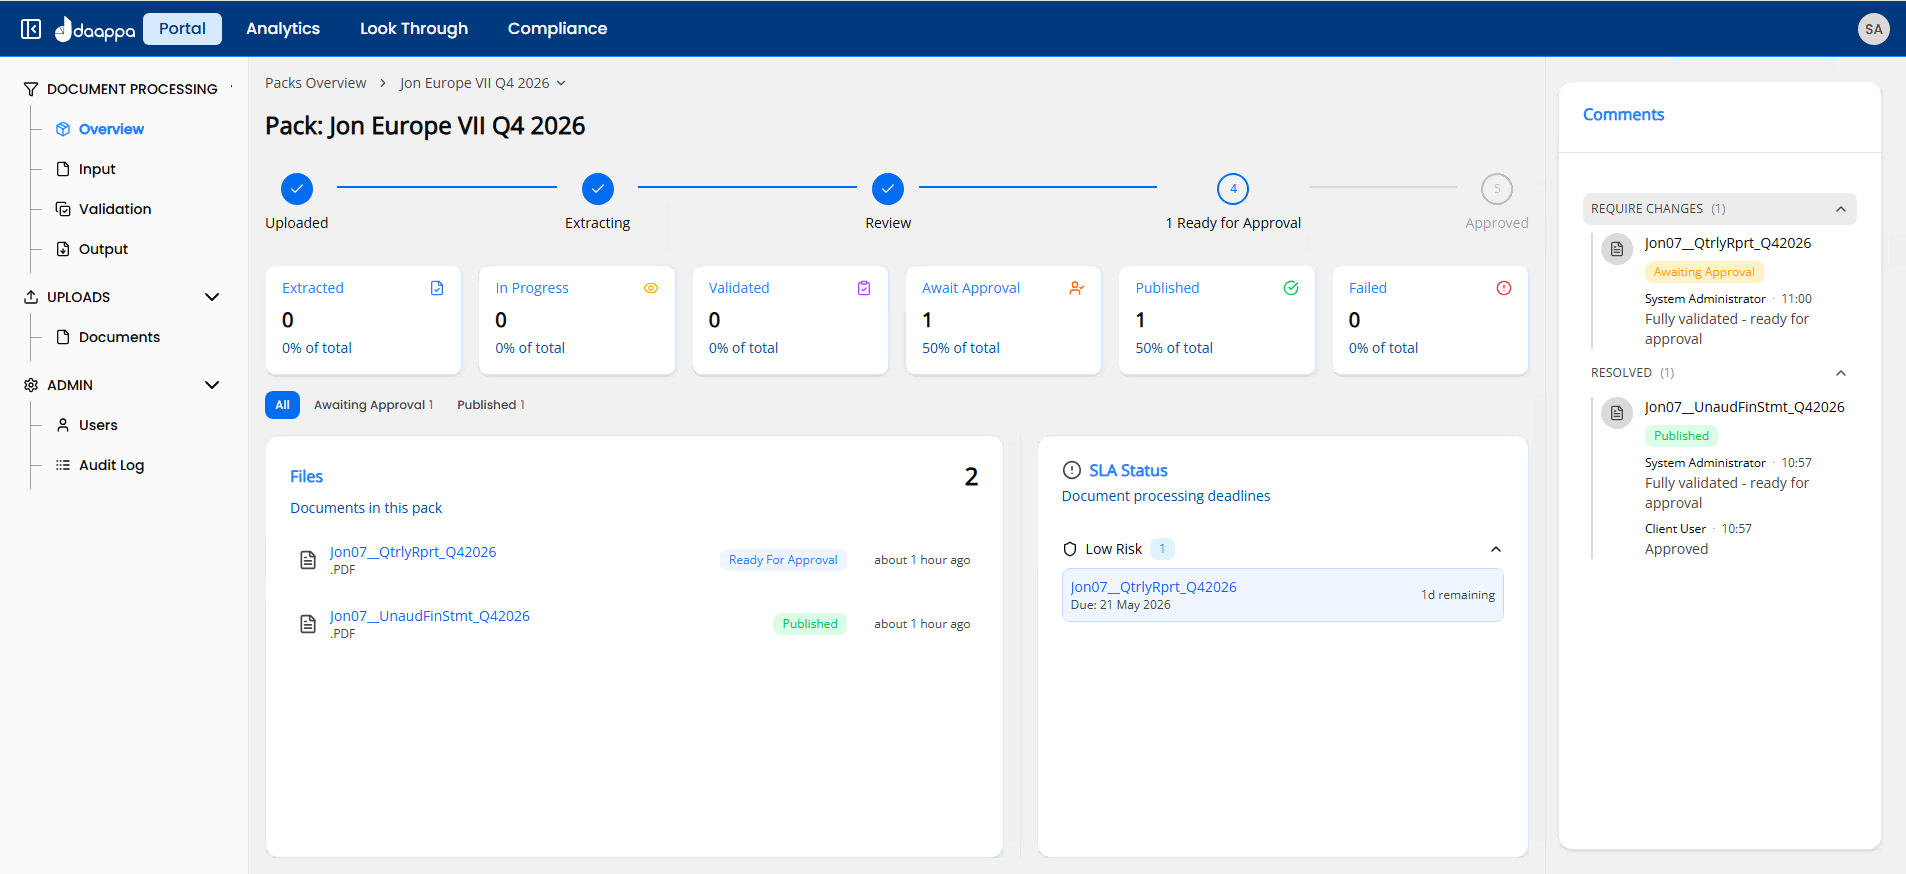
Task: Click 'Due: 21 May 2026' text
Action: click(x=1120, y=605)
